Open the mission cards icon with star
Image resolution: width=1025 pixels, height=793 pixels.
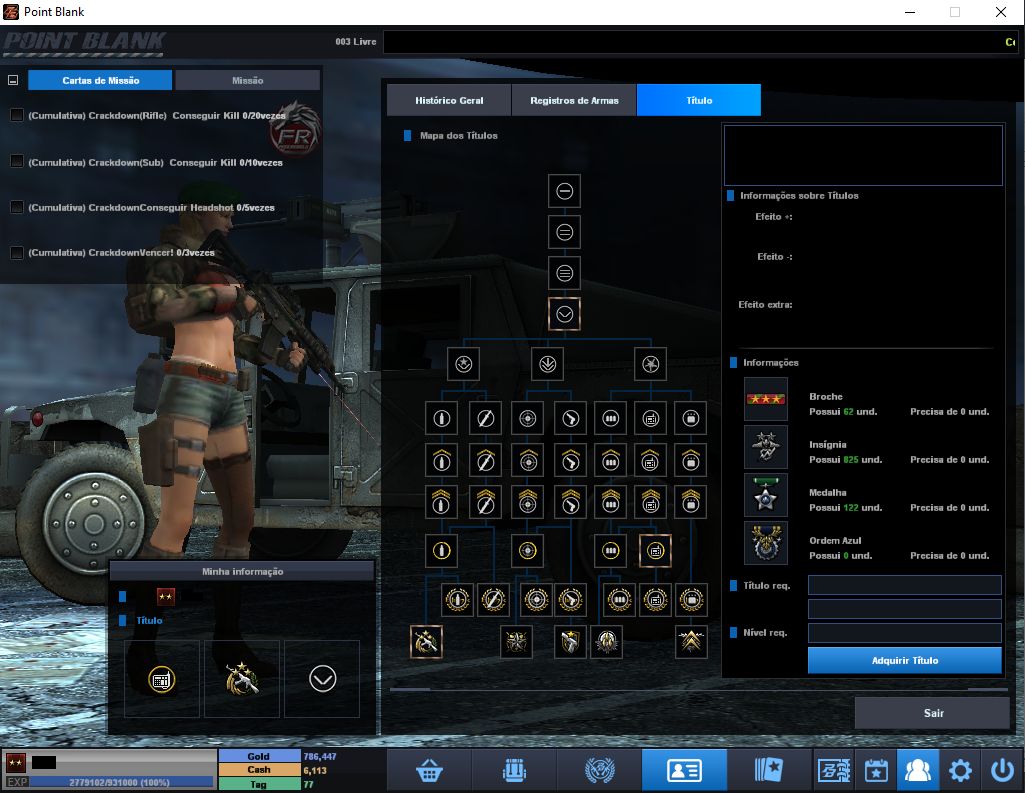click(x=769, y=770)
